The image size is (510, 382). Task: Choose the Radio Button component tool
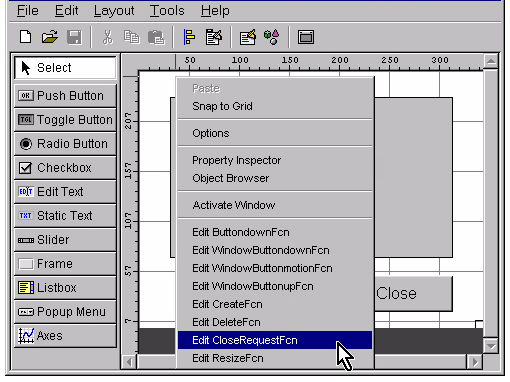[65, 144]
